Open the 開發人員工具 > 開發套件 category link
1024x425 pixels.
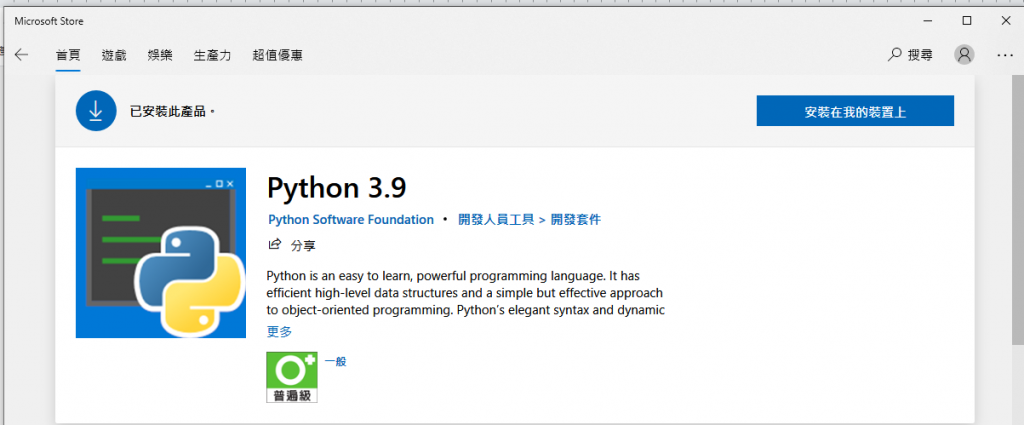coord(529,219)
